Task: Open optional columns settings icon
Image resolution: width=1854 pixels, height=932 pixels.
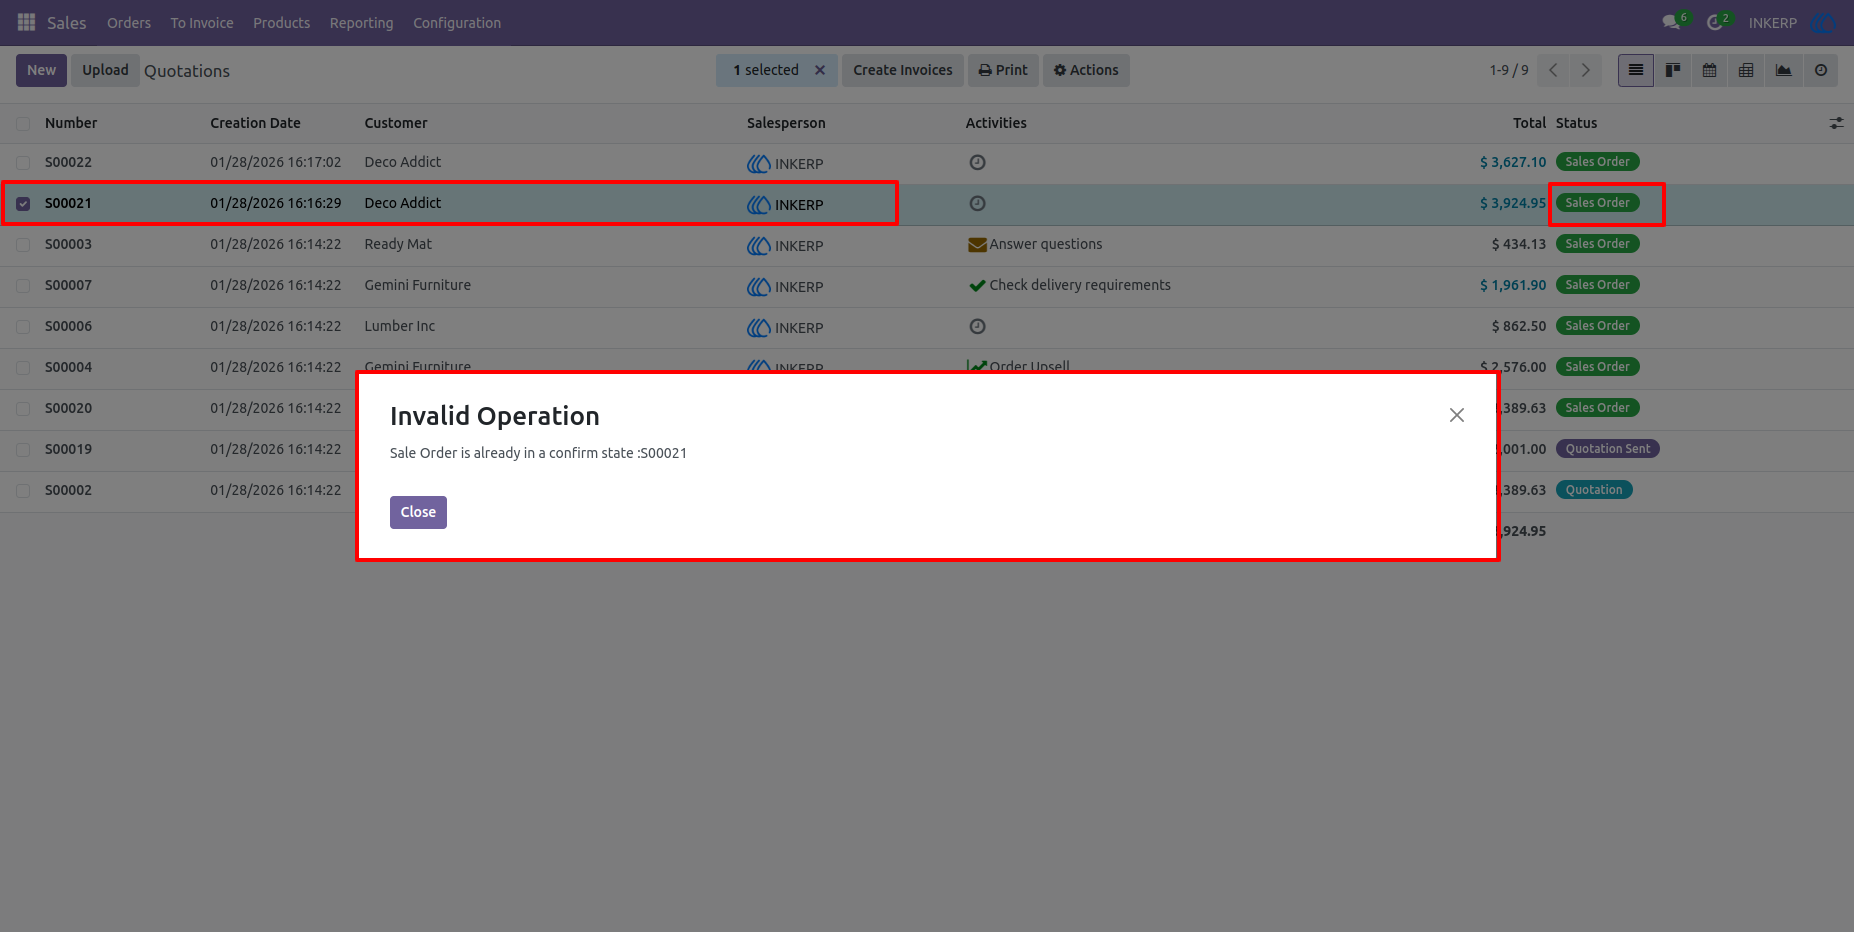Action: coord(1836,123)
